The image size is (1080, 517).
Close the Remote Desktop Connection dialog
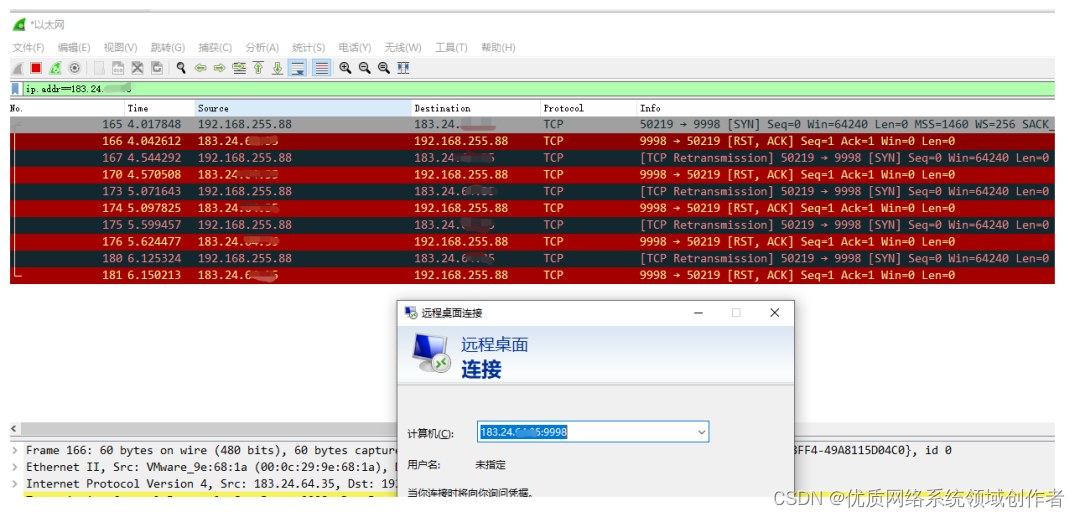[774, 313]
